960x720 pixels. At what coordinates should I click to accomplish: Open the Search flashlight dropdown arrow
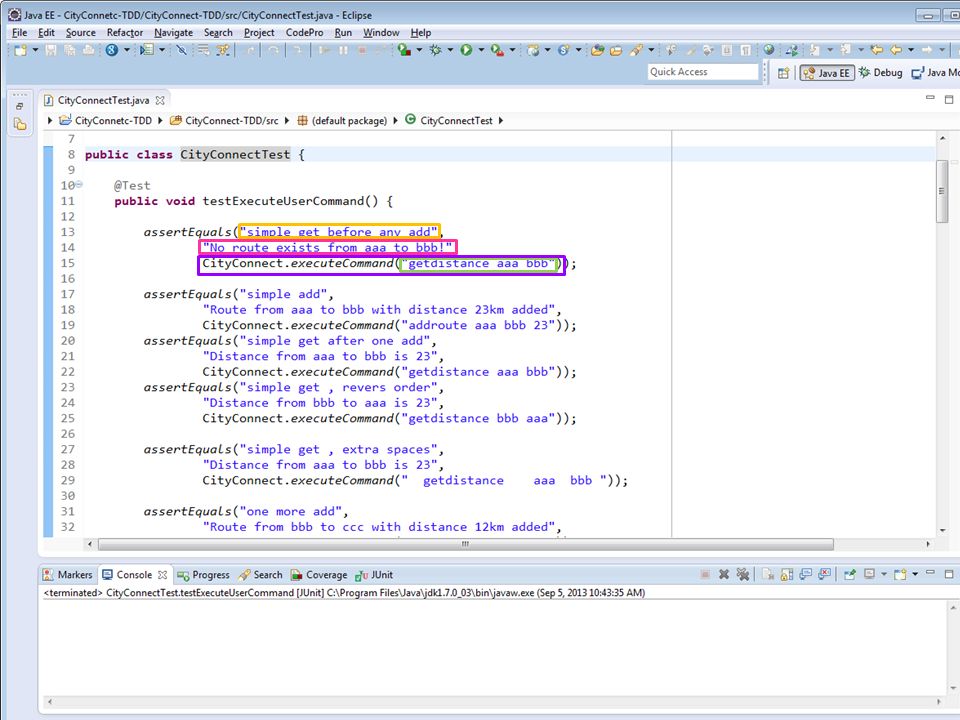651,50
